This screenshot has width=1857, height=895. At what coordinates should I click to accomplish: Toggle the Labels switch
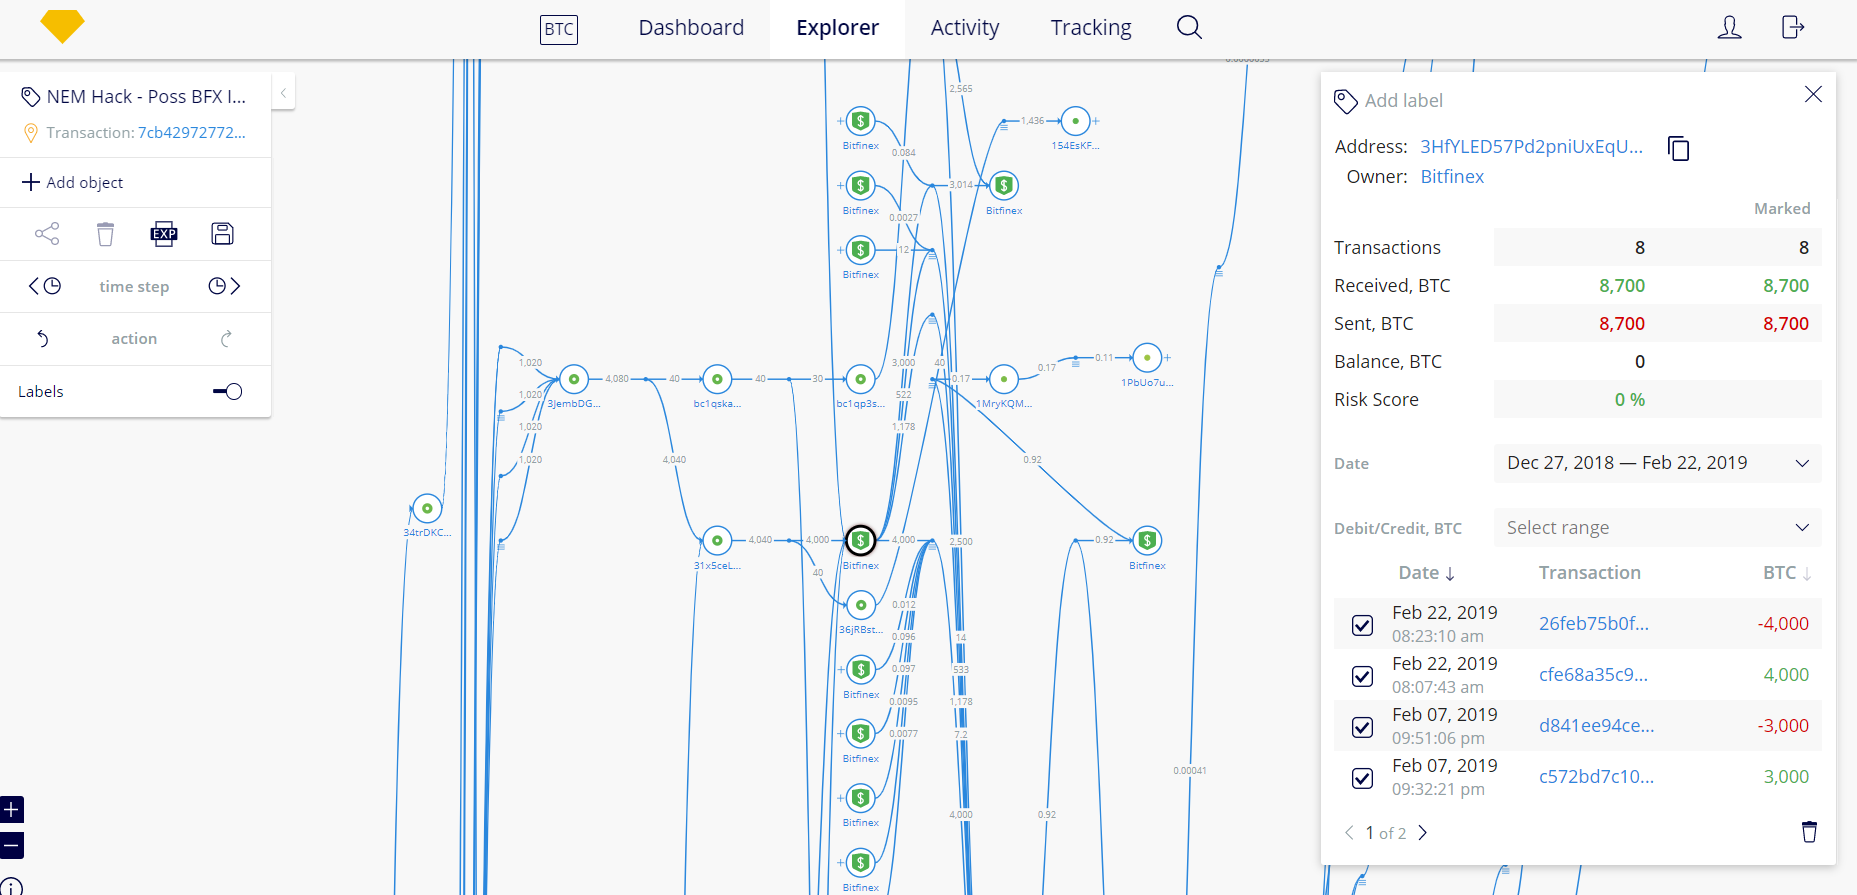228,391
